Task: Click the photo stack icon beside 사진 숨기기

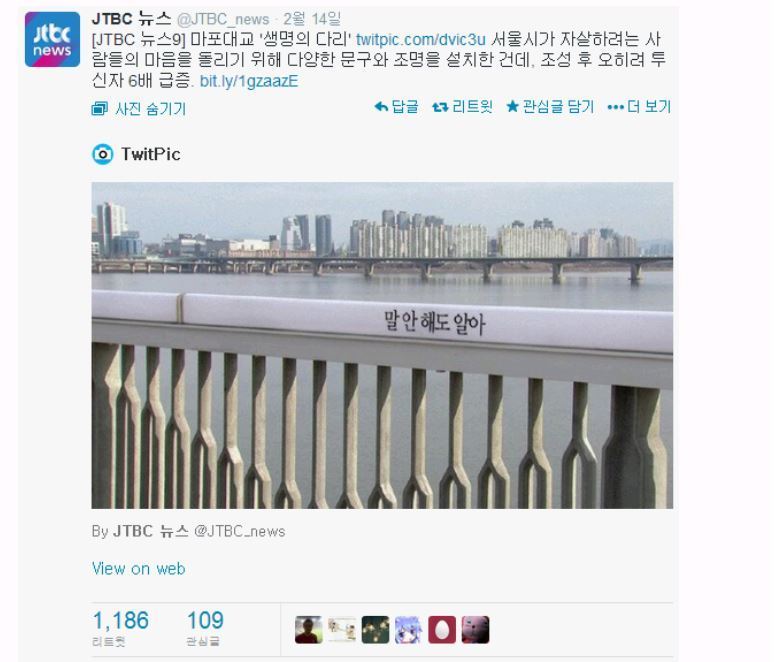Action: click(x=100, y=109)
